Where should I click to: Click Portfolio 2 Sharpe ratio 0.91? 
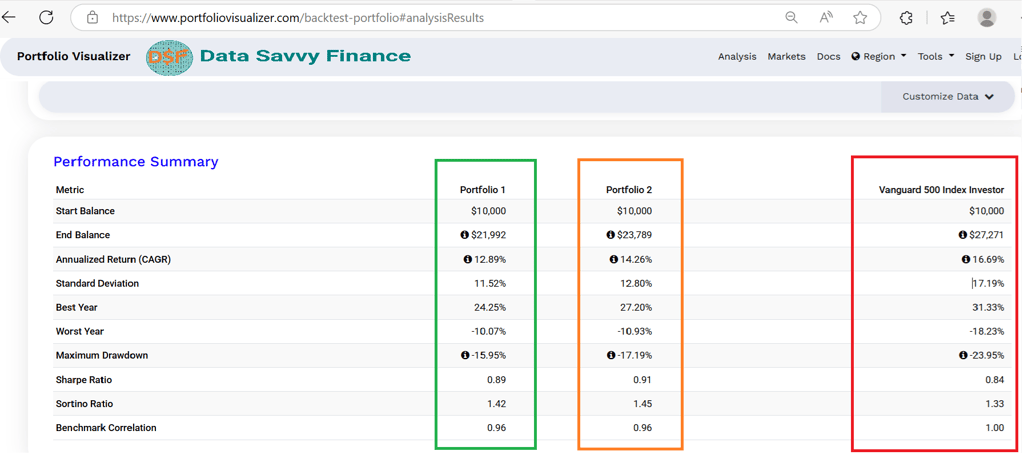click(x=643, y=380)
